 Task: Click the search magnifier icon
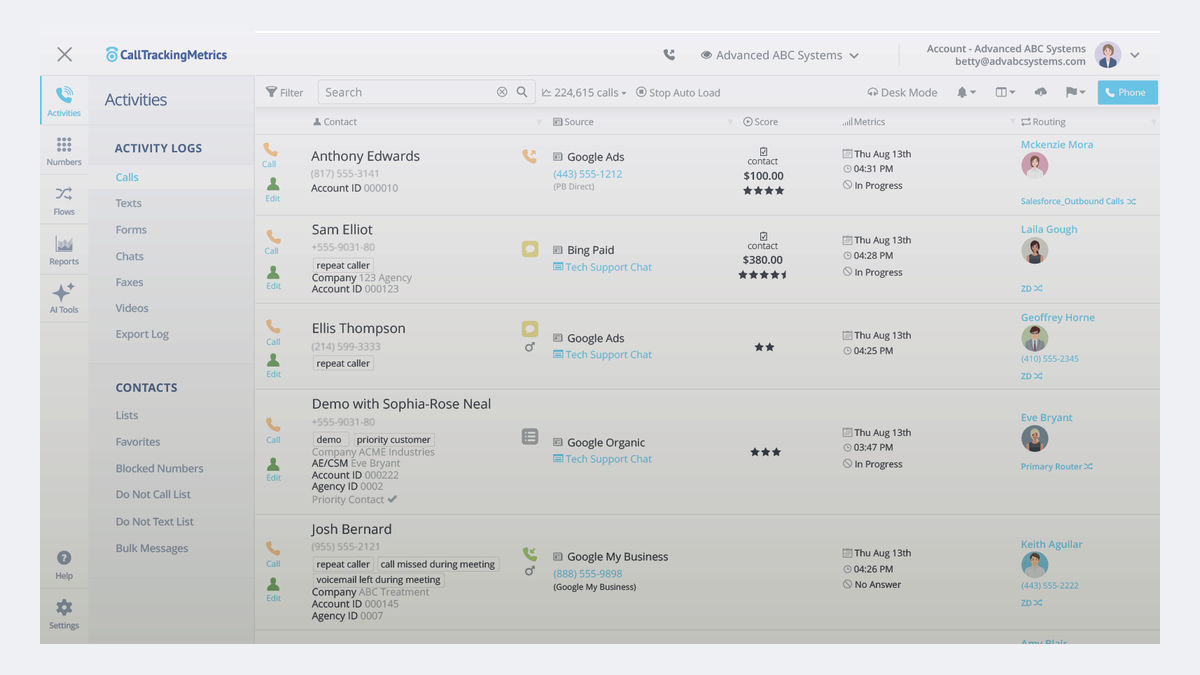pyautogui.click(x=522, y=92)
